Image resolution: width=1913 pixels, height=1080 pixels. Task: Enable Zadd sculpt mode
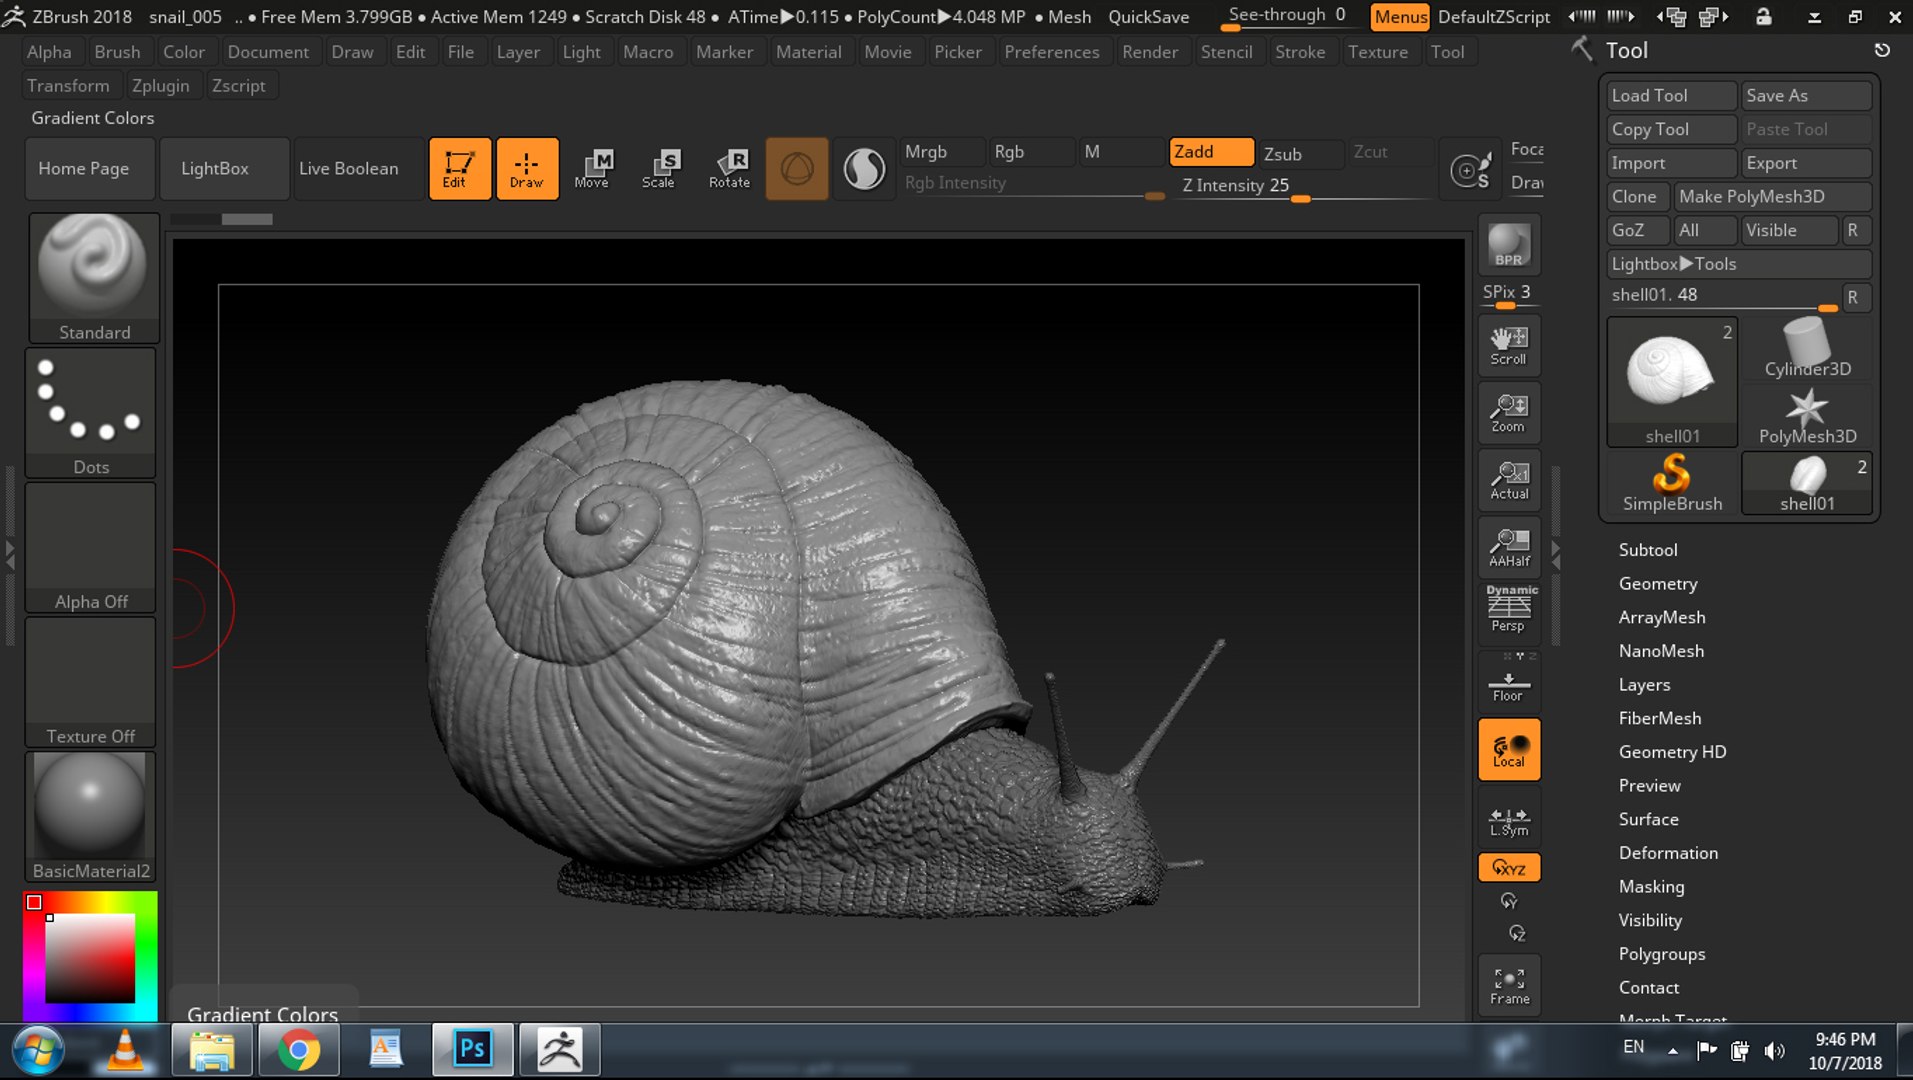click(x=1211, y=152)
